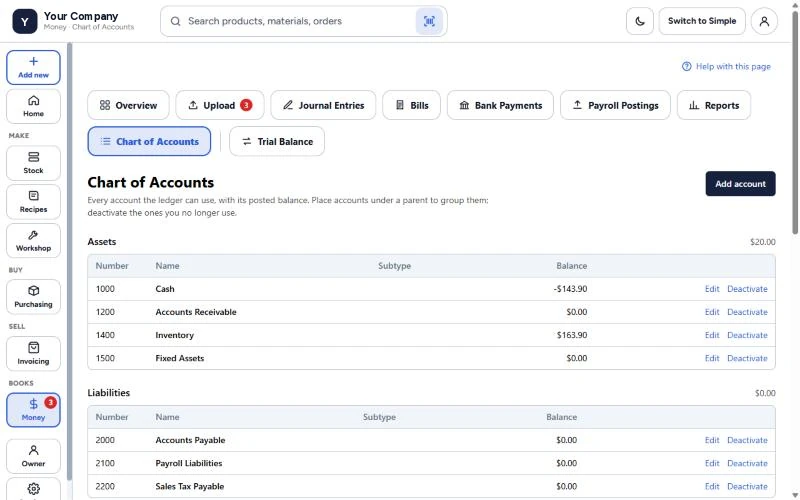Open Workshop in sidebar
800x500 pixels.
(33, 240)
